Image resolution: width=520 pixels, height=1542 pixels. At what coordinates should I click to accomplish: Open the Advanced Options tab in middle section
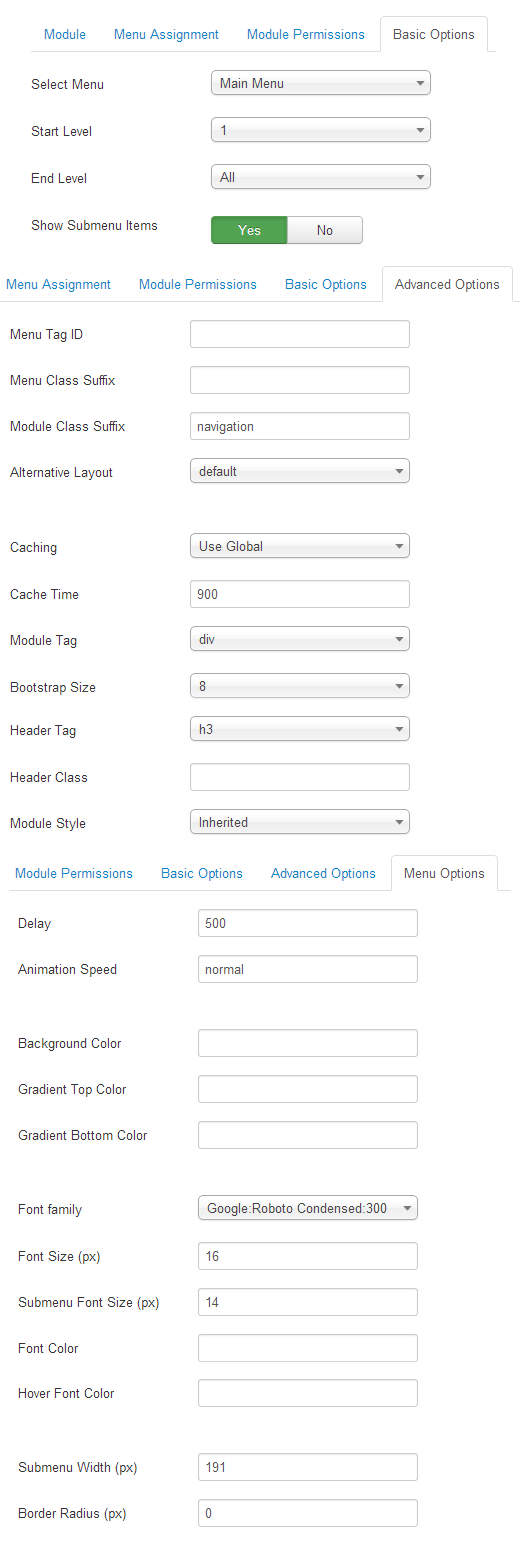[x=447, y=284]
